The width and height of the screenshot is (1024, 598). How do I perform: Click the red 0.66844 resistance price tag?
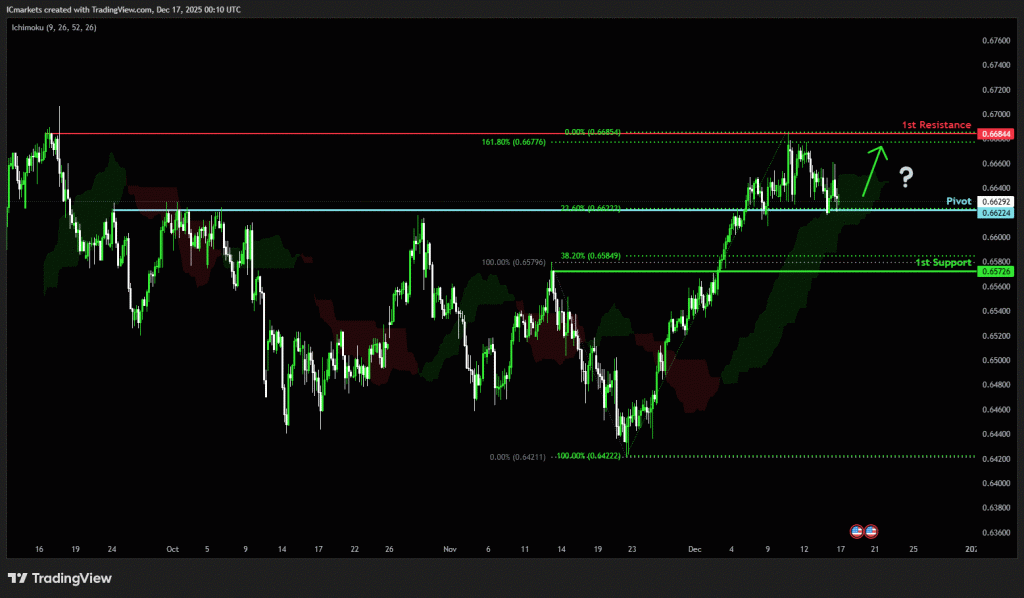(997, 134)
